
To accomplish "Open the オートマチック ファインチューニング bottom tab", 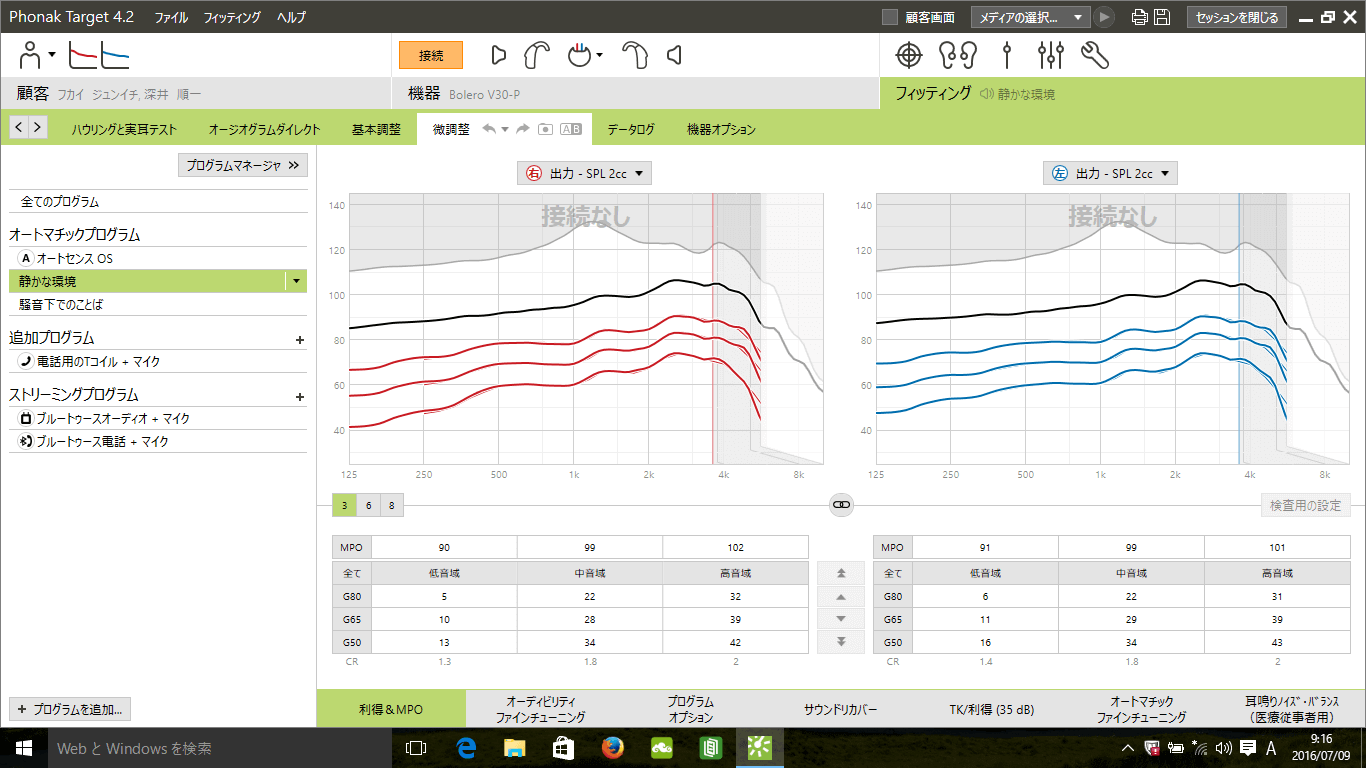I will coord(1141,709).
